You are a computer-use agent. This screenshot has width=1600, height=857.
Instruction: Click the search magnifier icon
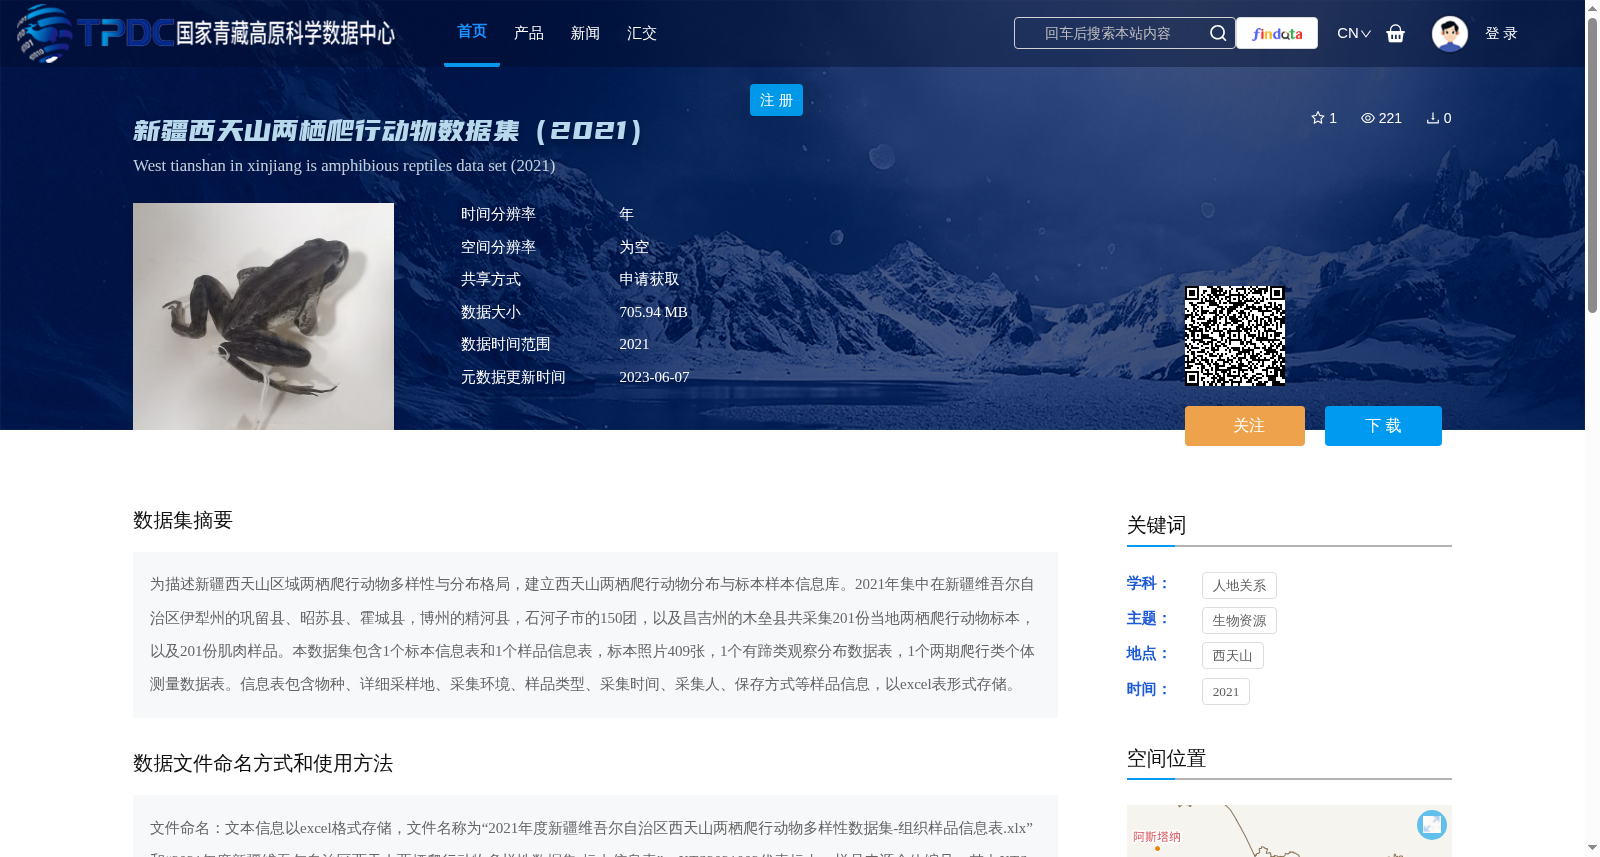1217,33
